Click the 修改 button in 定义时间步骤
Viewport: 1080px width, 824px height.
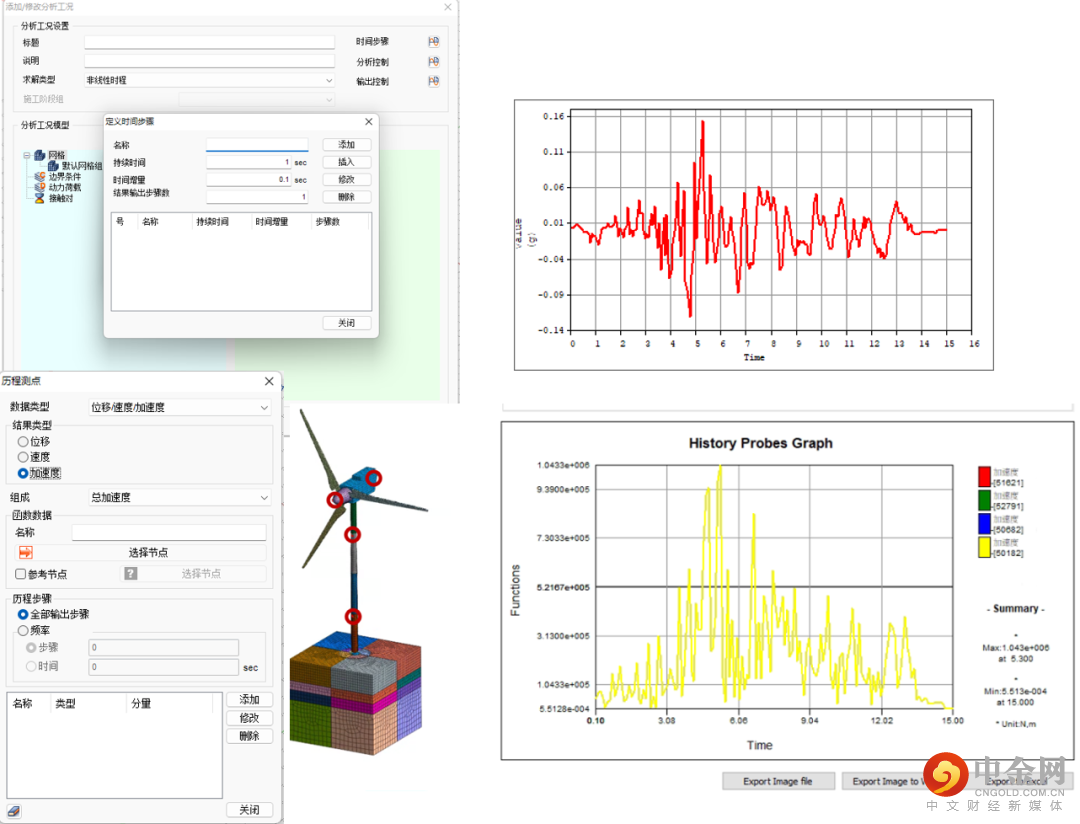click(x=346, y=179)
